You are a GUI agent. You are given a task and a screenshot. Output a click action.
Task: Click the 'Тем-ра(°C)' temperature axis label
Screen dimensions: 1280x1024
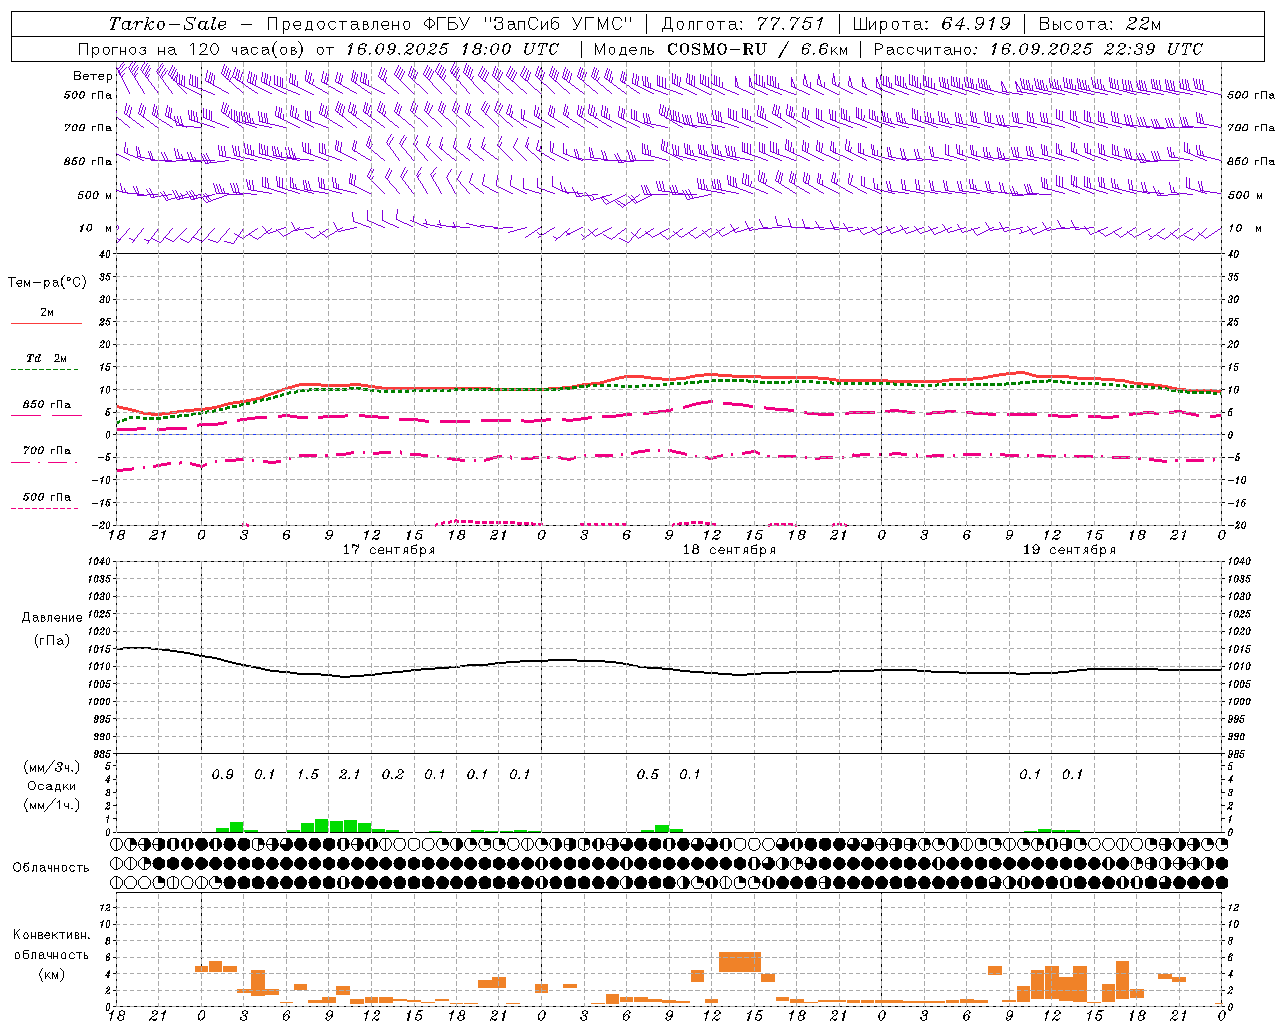pos(47,283)
